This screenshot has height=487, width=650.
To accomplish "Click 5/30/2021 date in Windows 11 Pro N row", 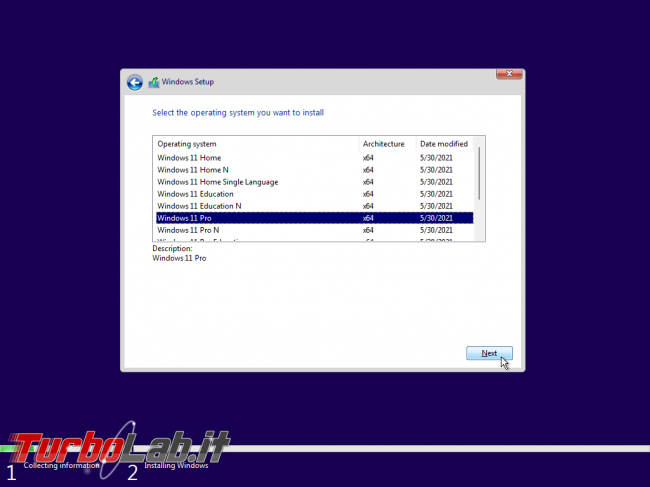I will pyautogui.click(x=436, y=230).
